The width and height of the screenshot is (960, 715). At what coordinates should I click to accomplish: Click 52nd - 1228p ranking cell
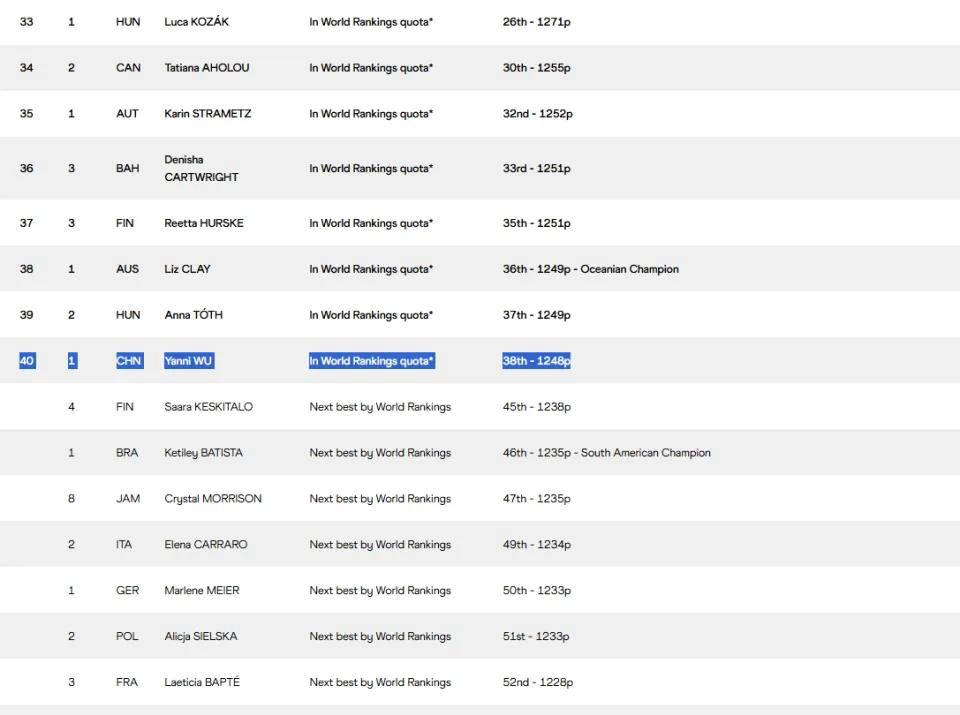(x=538, y=683)
